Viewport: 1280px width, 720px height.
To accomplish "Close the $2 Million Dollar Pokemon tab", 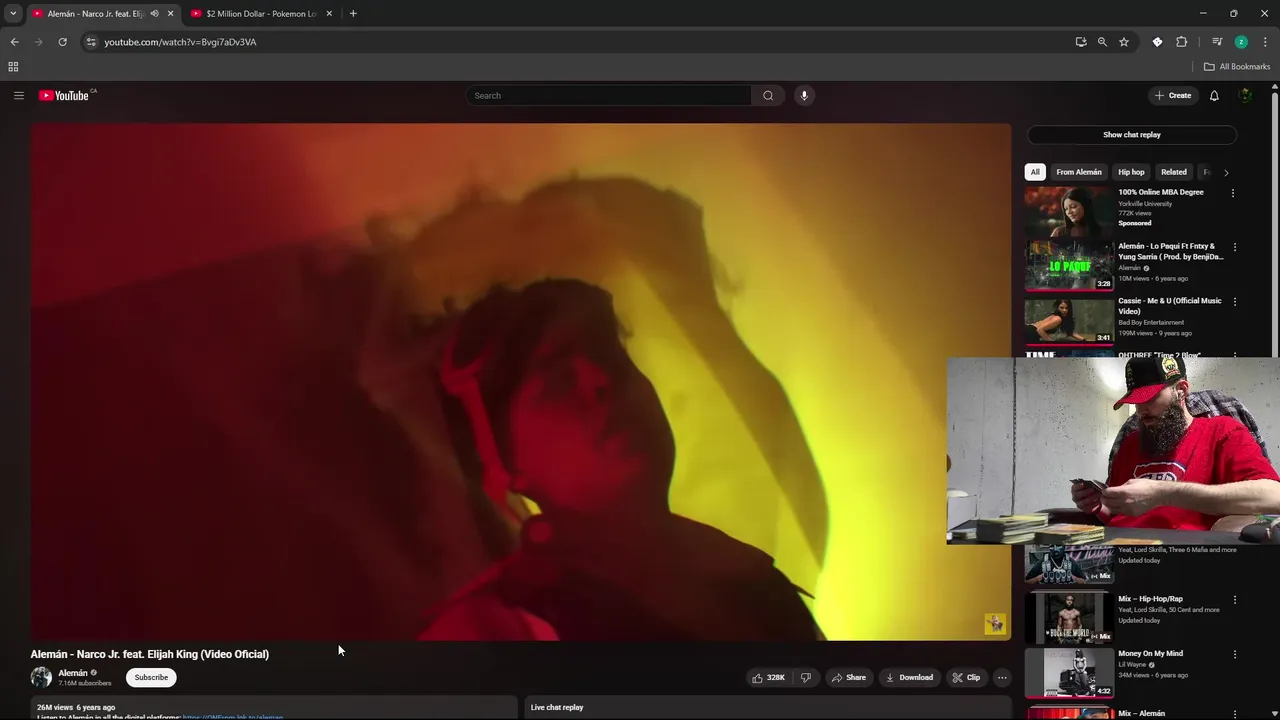I will (x=329, y=14).
